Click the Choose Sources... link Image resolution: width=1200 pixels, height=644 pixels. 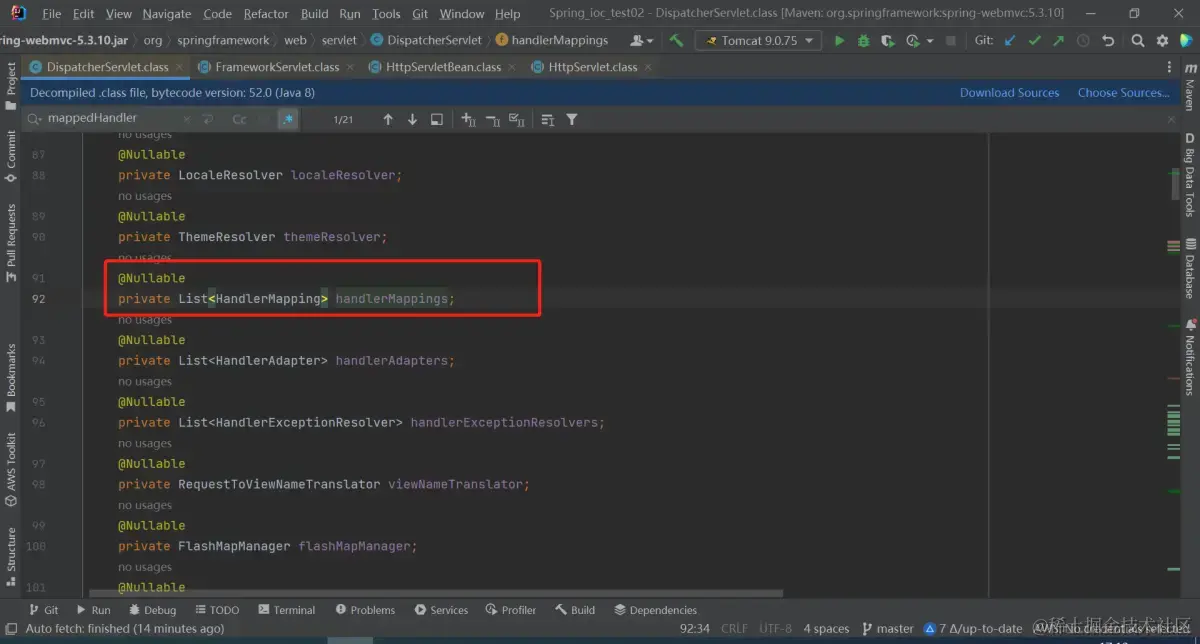click(x=1123, y=93)
